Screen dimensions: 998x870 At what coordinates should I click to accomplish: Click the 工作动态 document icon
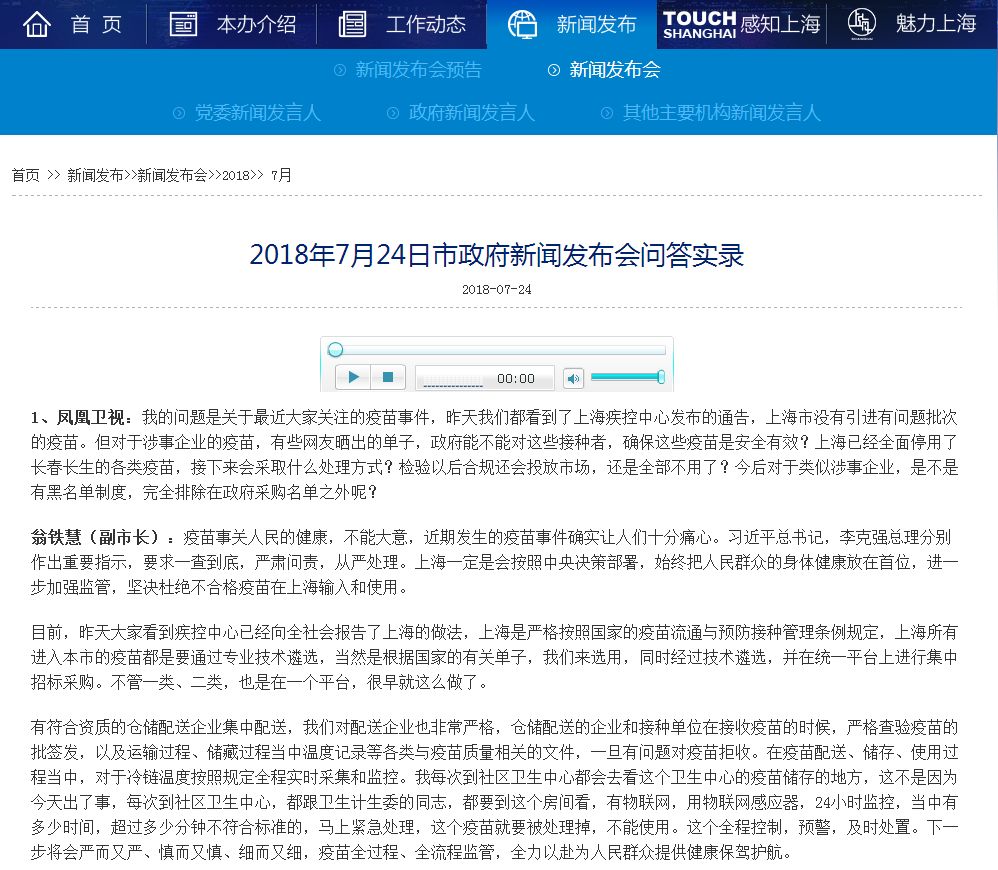point(352,24)
